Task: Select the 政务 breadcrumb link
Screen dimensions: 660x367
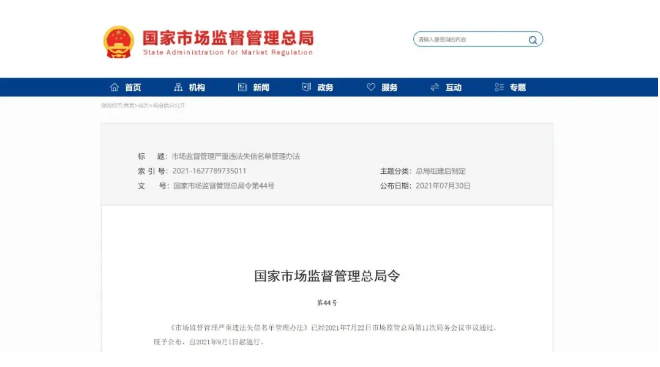Action: (x=143, y=106)
